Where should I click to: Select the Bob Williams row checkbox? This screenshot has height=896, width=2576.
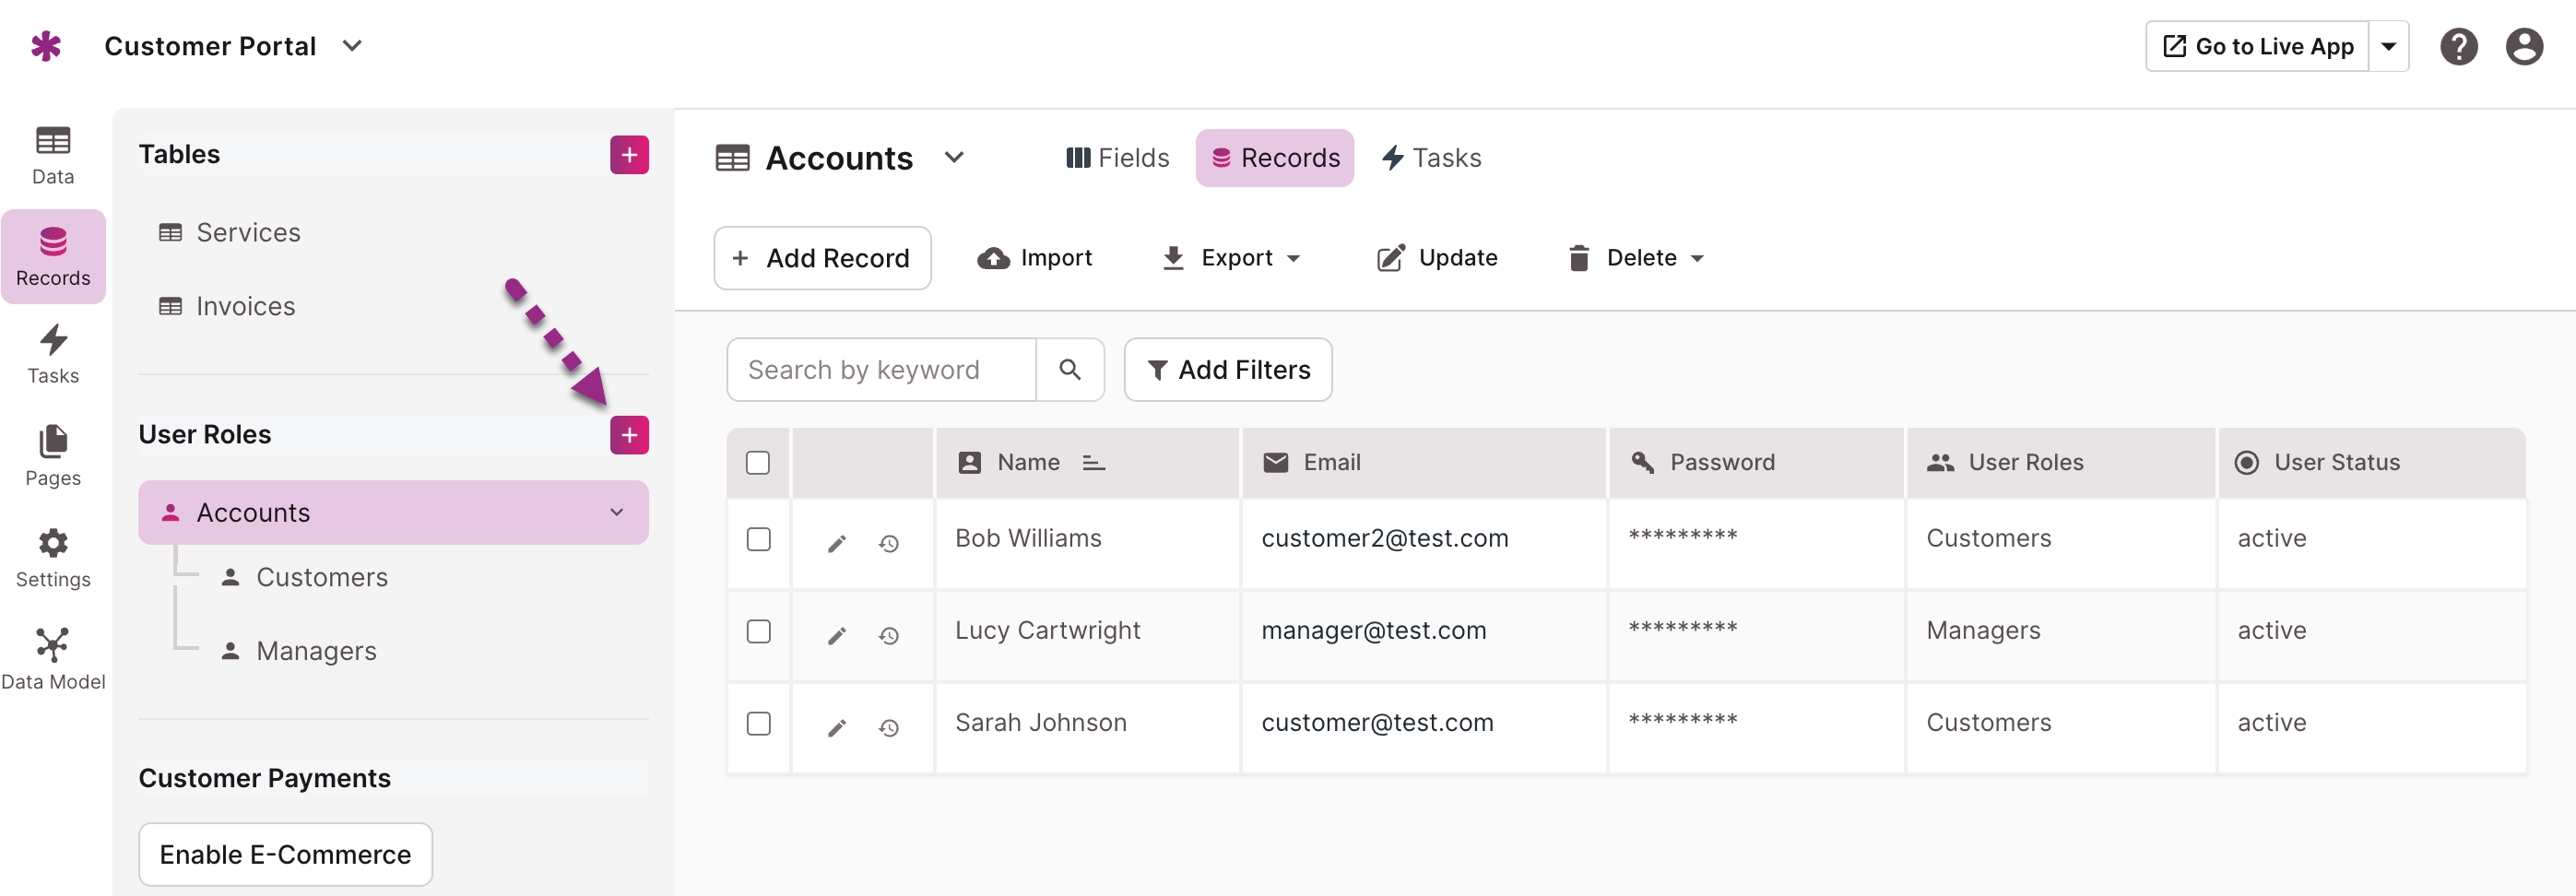click(758, 539)
